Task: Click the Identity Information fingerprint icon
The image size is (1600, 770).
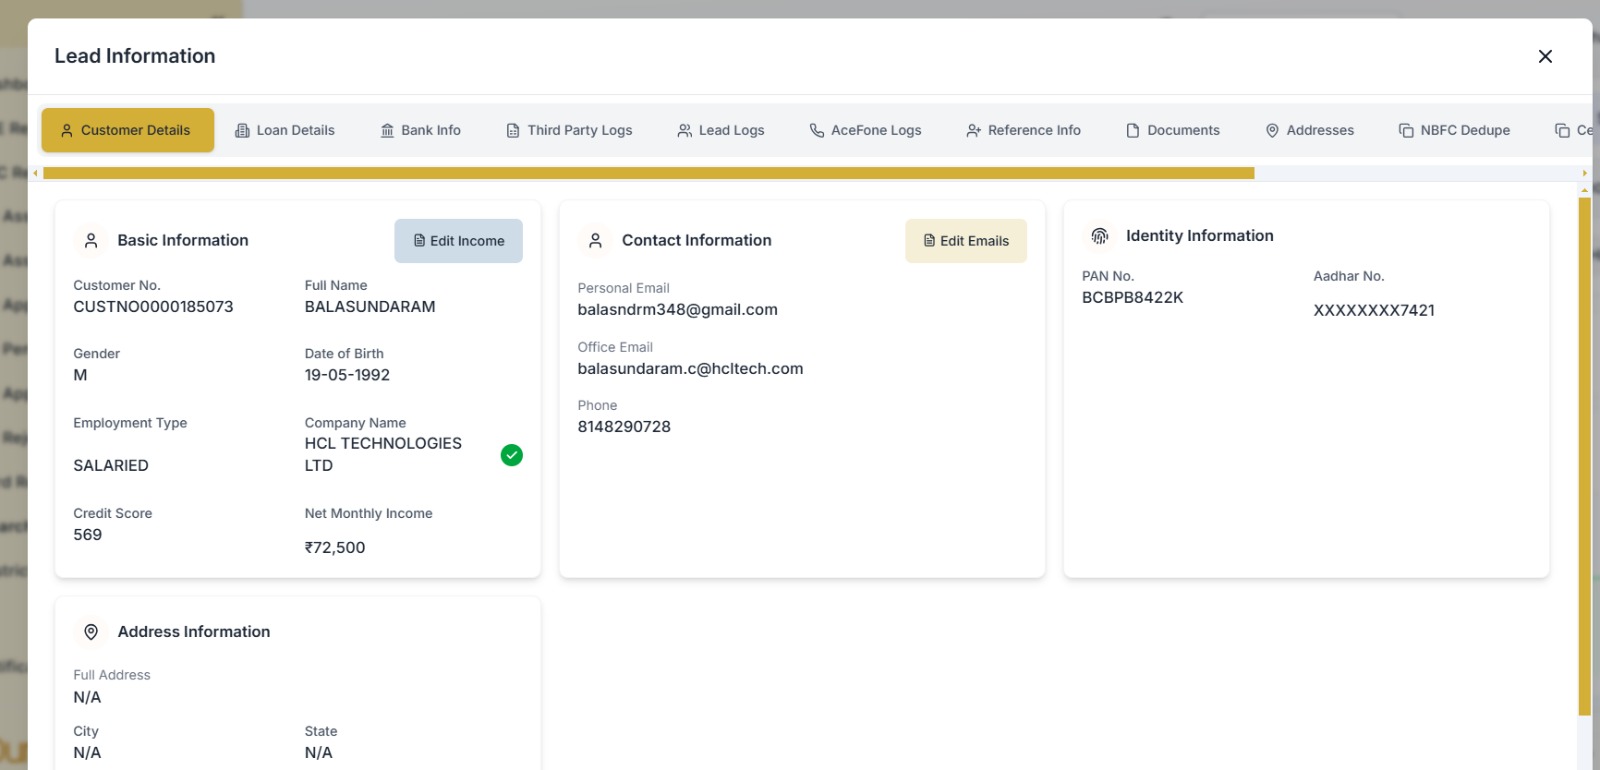Action: (1100, 236)
